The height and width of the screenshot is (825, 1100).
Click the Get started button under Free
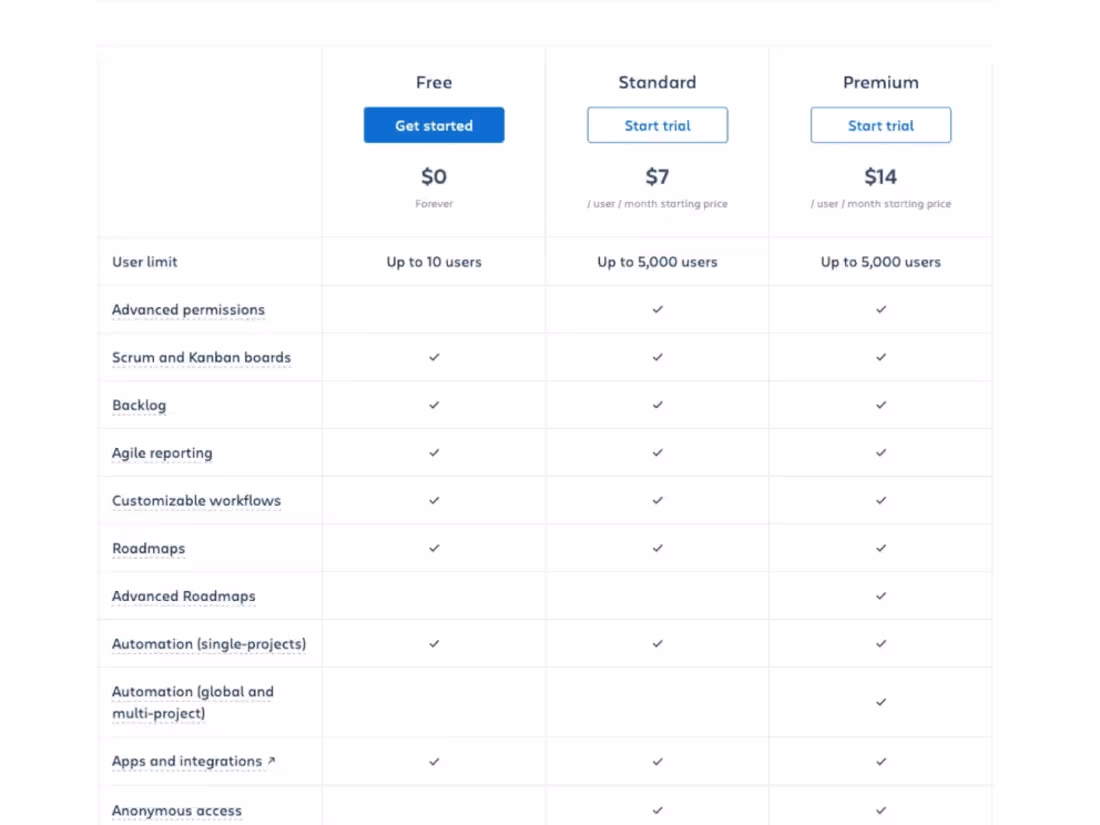[433, 125]
